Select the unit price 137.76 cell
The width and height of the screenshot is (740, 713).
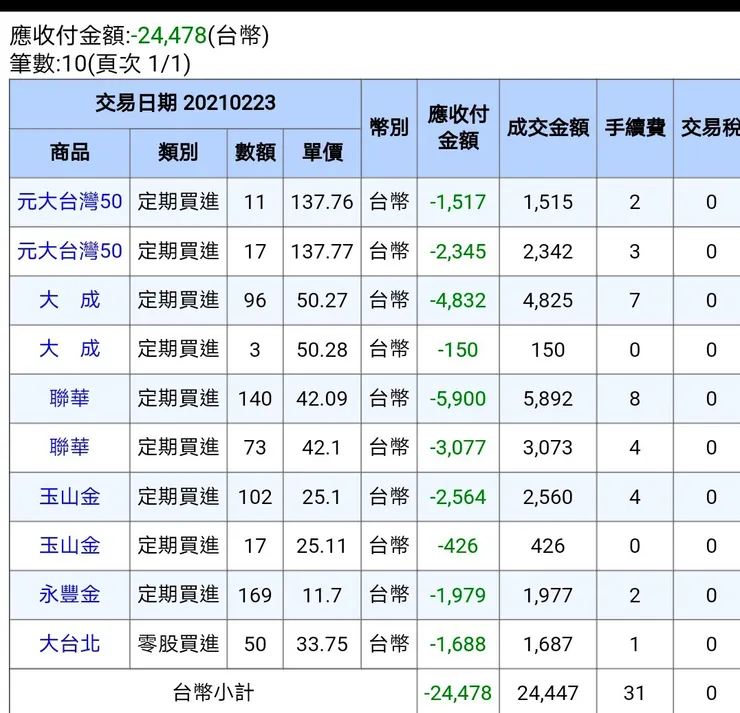322,202
